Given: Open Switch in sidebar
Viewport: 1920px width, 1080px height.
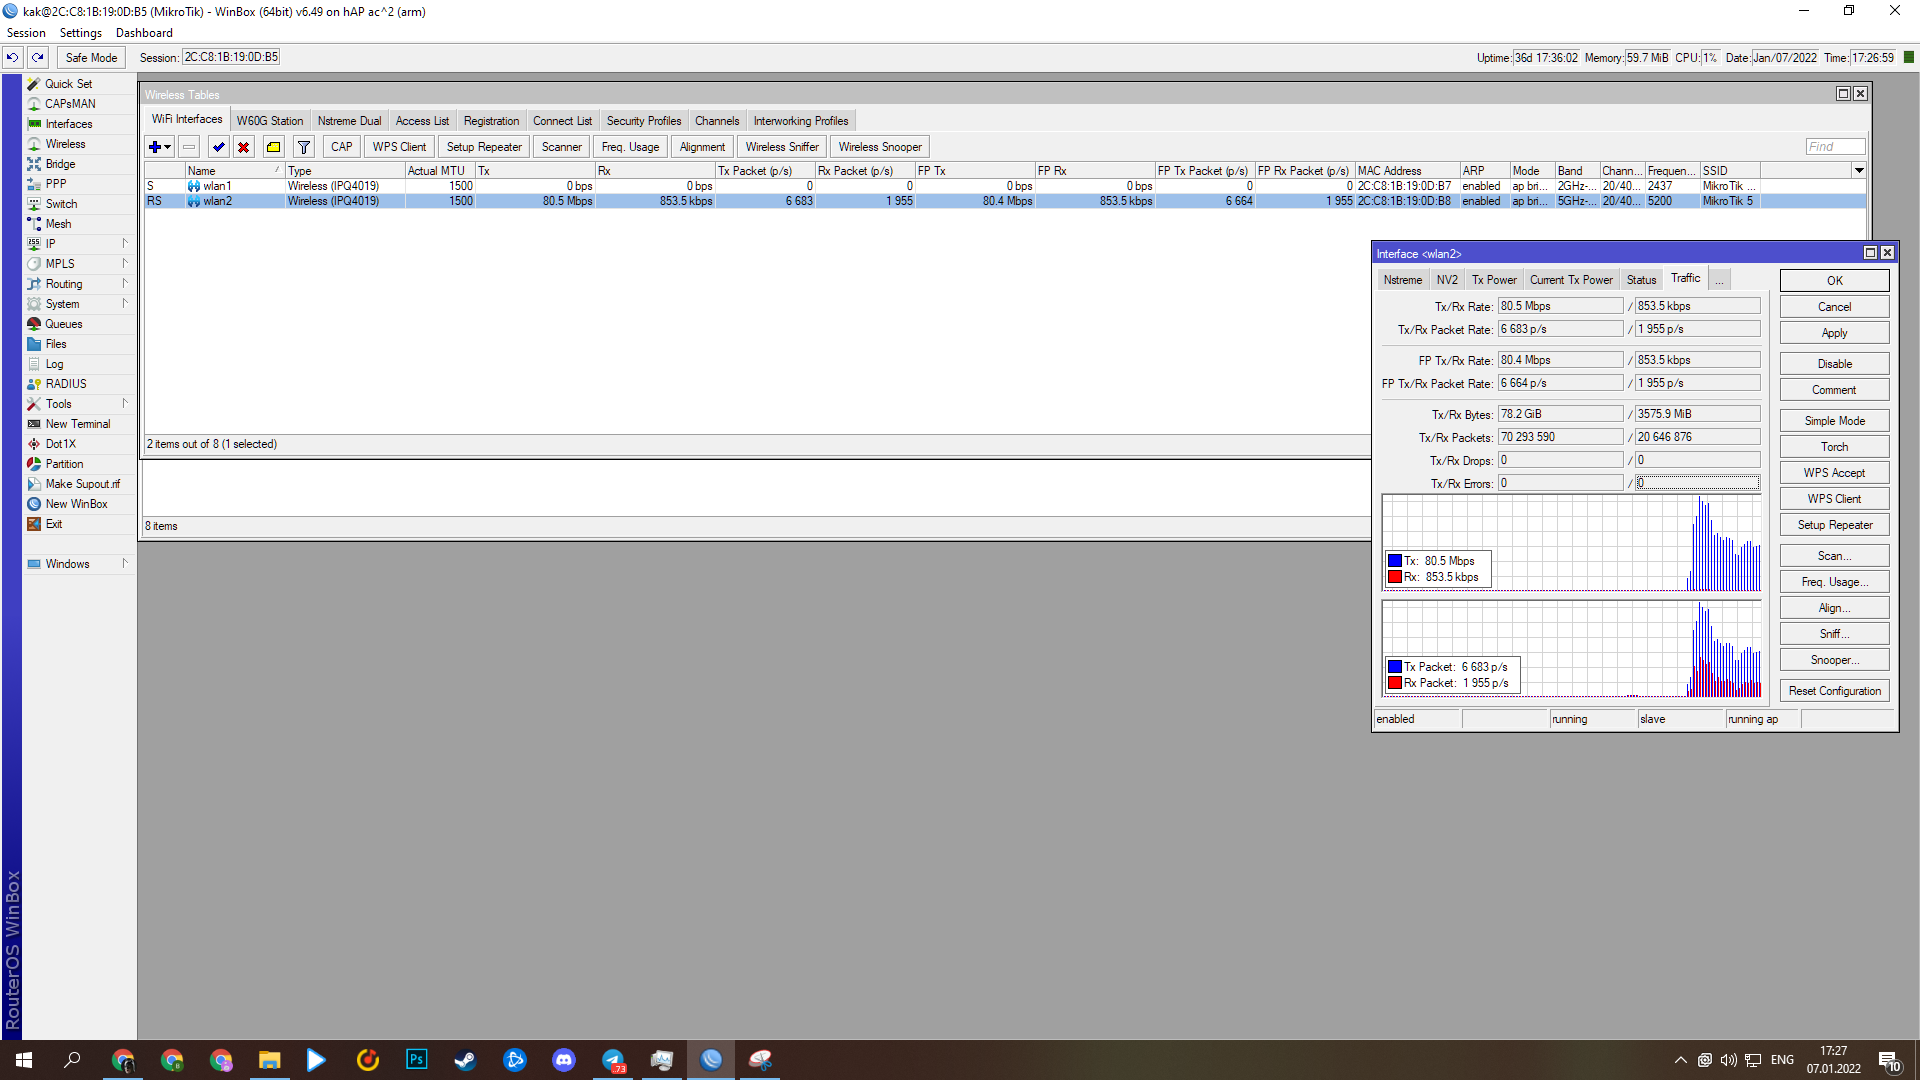Looking at the screenshot, I should [61, 204].
